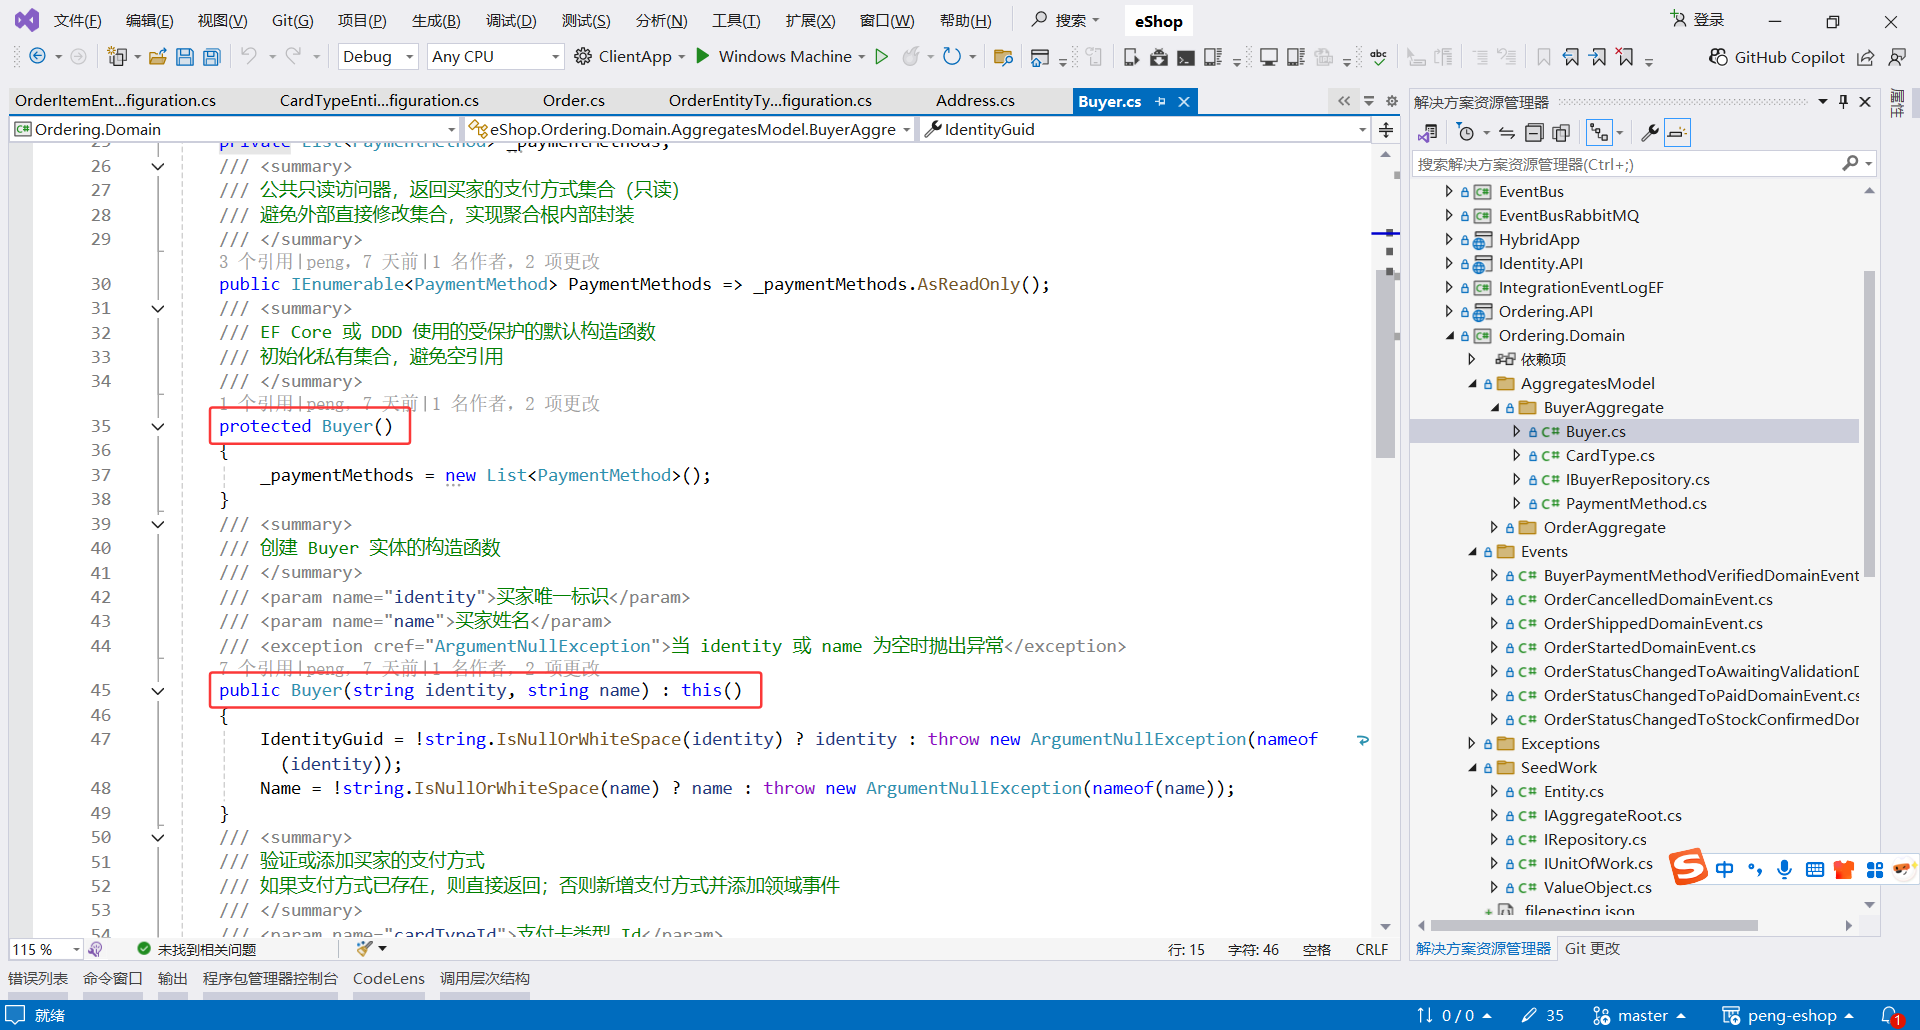Open the 搜索 search box in title bar
This screenshot has width=1920, height=1030.
point(1066,20)
